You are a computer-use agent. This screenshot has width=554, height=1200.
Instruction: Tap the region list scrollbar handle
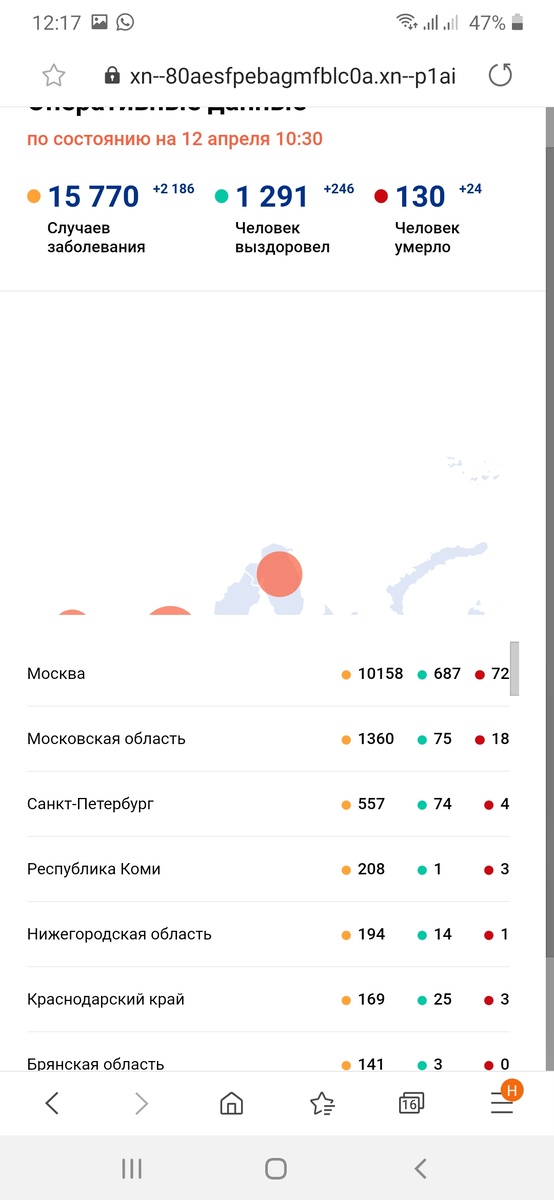coord(515,669)
